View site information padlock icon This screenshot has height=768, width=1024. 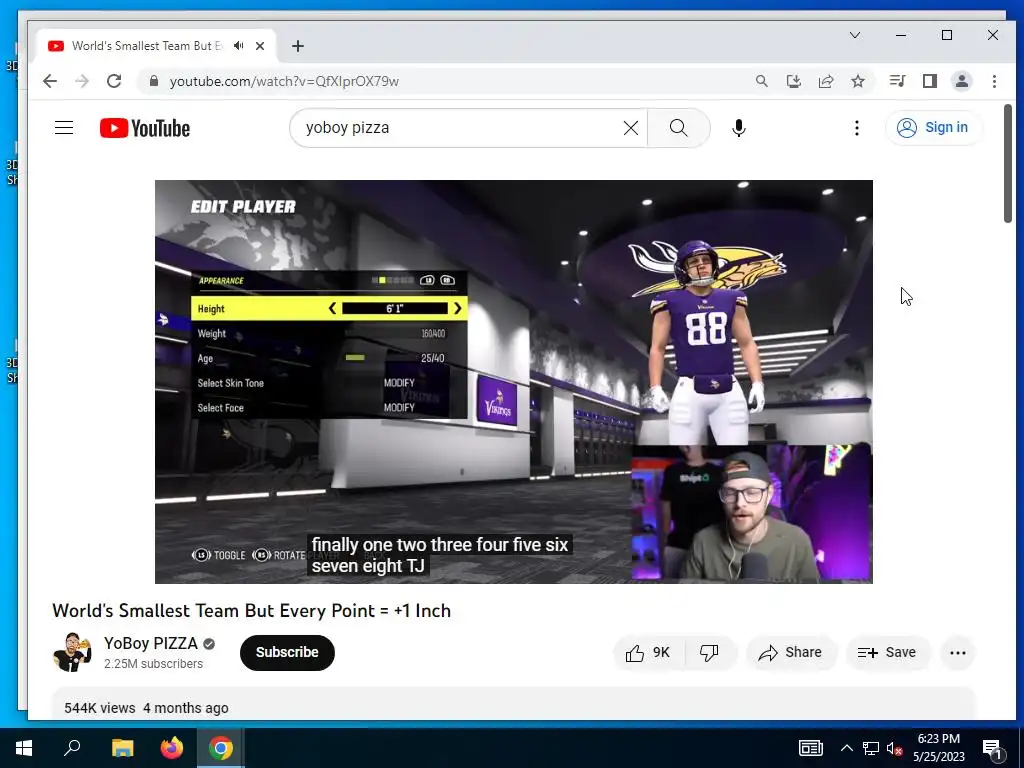153,81
